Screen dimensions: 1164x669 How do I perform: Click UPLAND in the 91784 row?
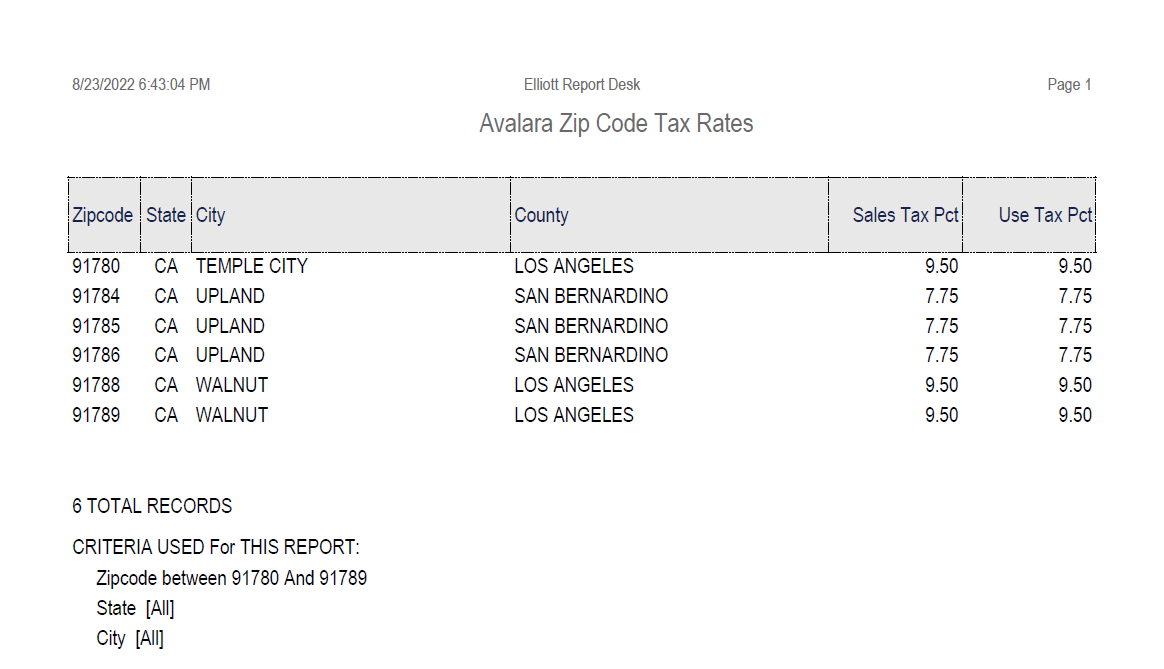230,296
